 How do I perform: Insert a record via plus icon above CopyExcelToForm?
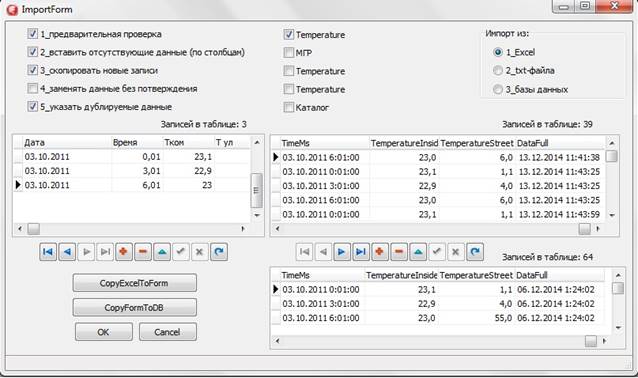click(x=124, y=252)
